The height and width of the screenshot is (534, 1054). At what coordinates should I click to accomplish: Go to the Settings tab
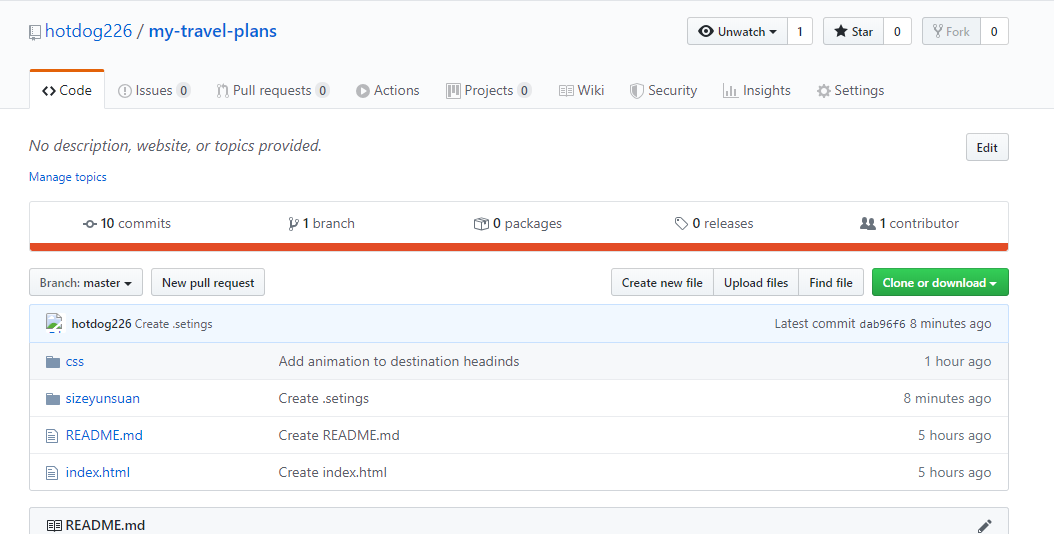(x=850, y=91)
